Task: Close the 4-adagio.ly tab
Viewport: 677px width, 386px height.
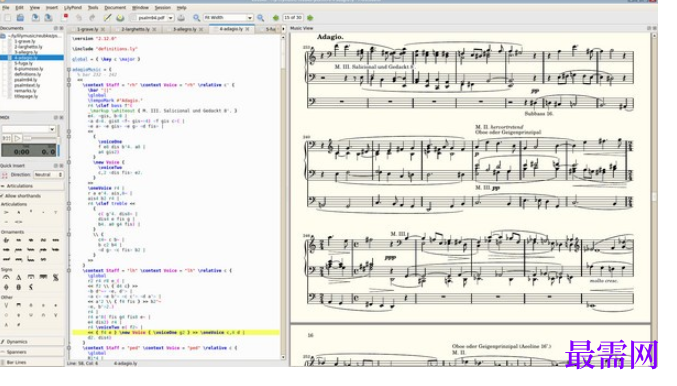Action: [247, 29]
